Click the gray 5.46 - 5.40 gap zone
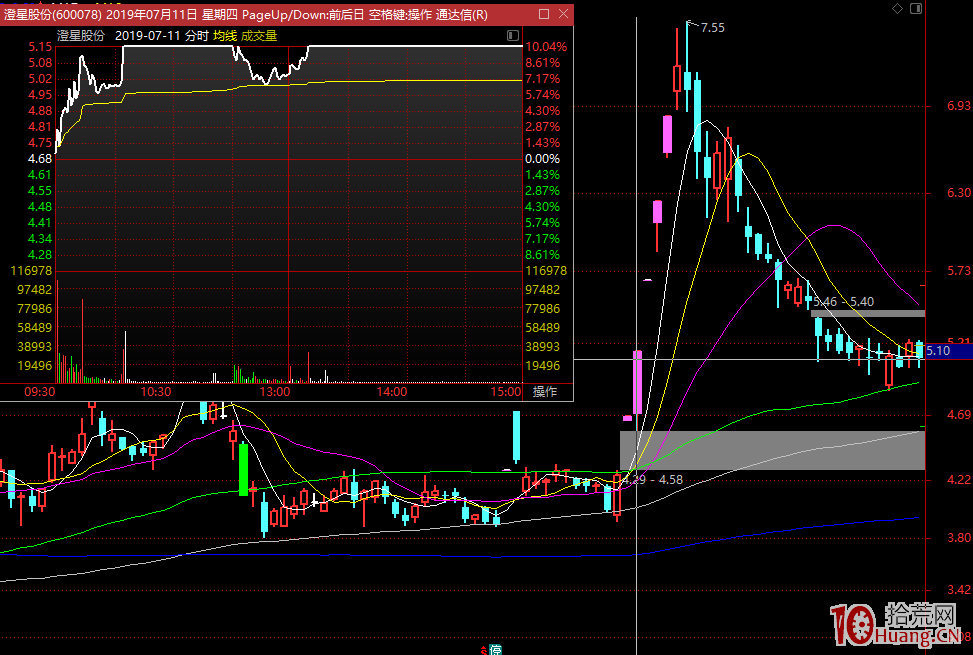The width and height of the screenshot is (973, 655). click(x=867, y=313)
